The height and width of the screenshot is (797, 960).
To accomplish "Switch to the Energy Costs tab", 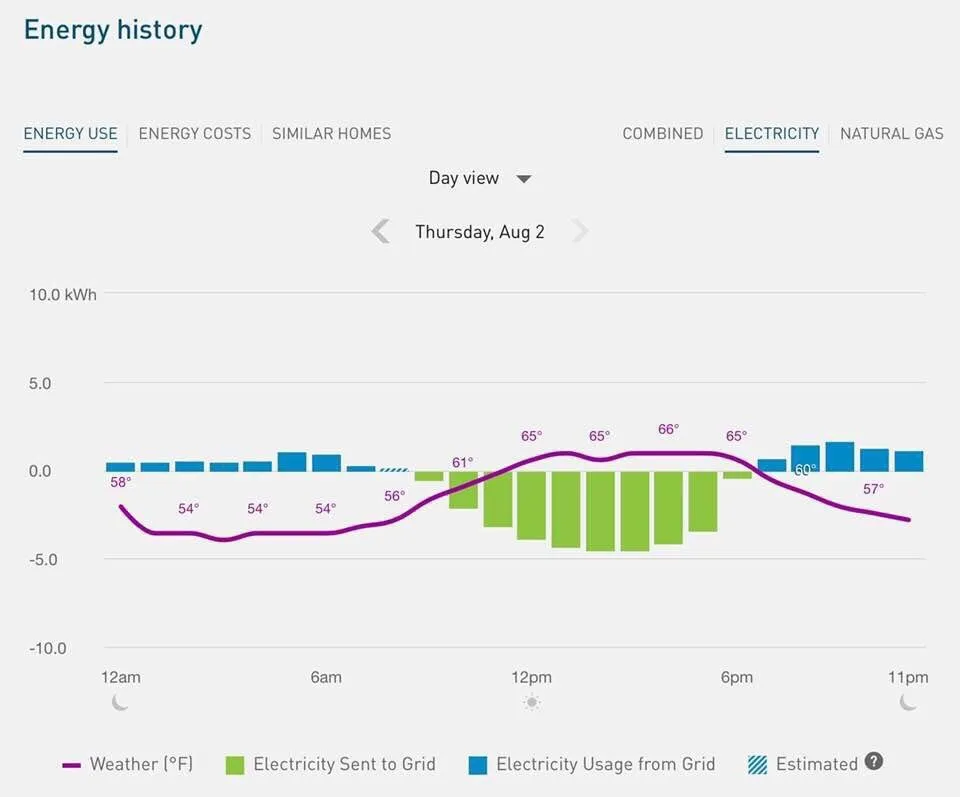I will point(195,133).
